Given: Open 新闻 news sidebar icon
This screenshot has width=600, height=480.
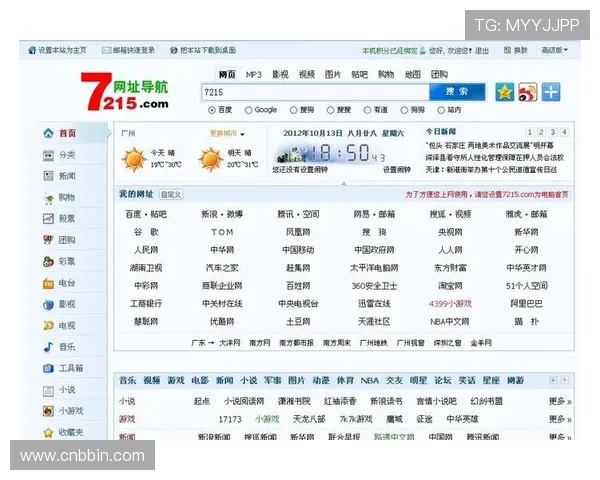Looking at the screenshot, I should (48, 176).
